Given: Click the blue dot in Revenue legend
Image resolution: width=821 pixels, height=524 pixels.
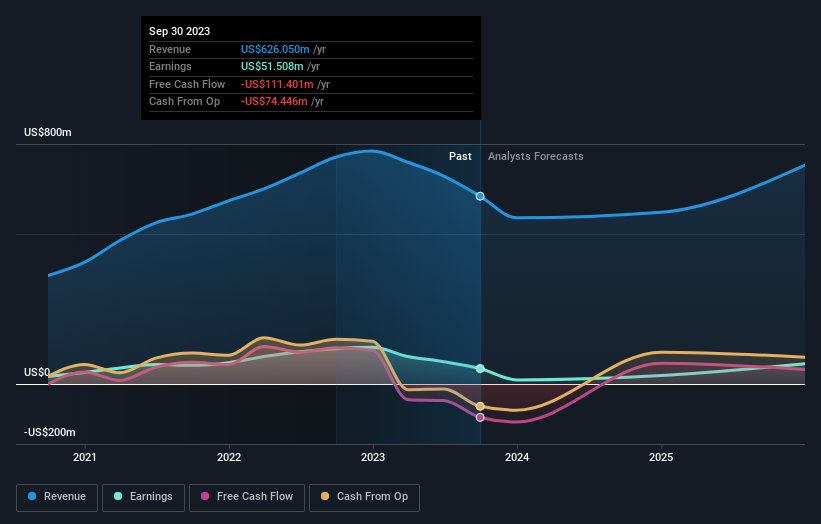Looking at the screenshot, I should [x=32, y=496].
